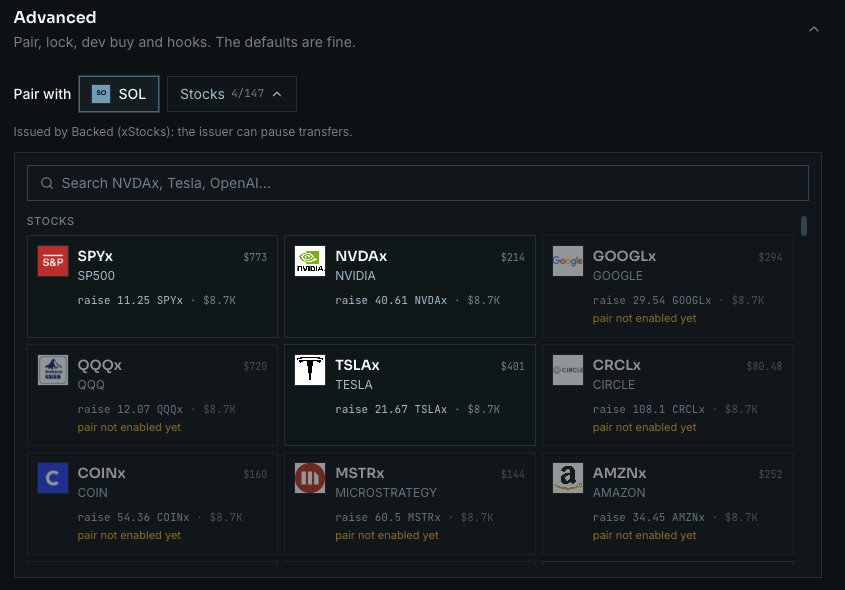
Task: Click the Tesla logo icon
Action: (x=310, y=370)
